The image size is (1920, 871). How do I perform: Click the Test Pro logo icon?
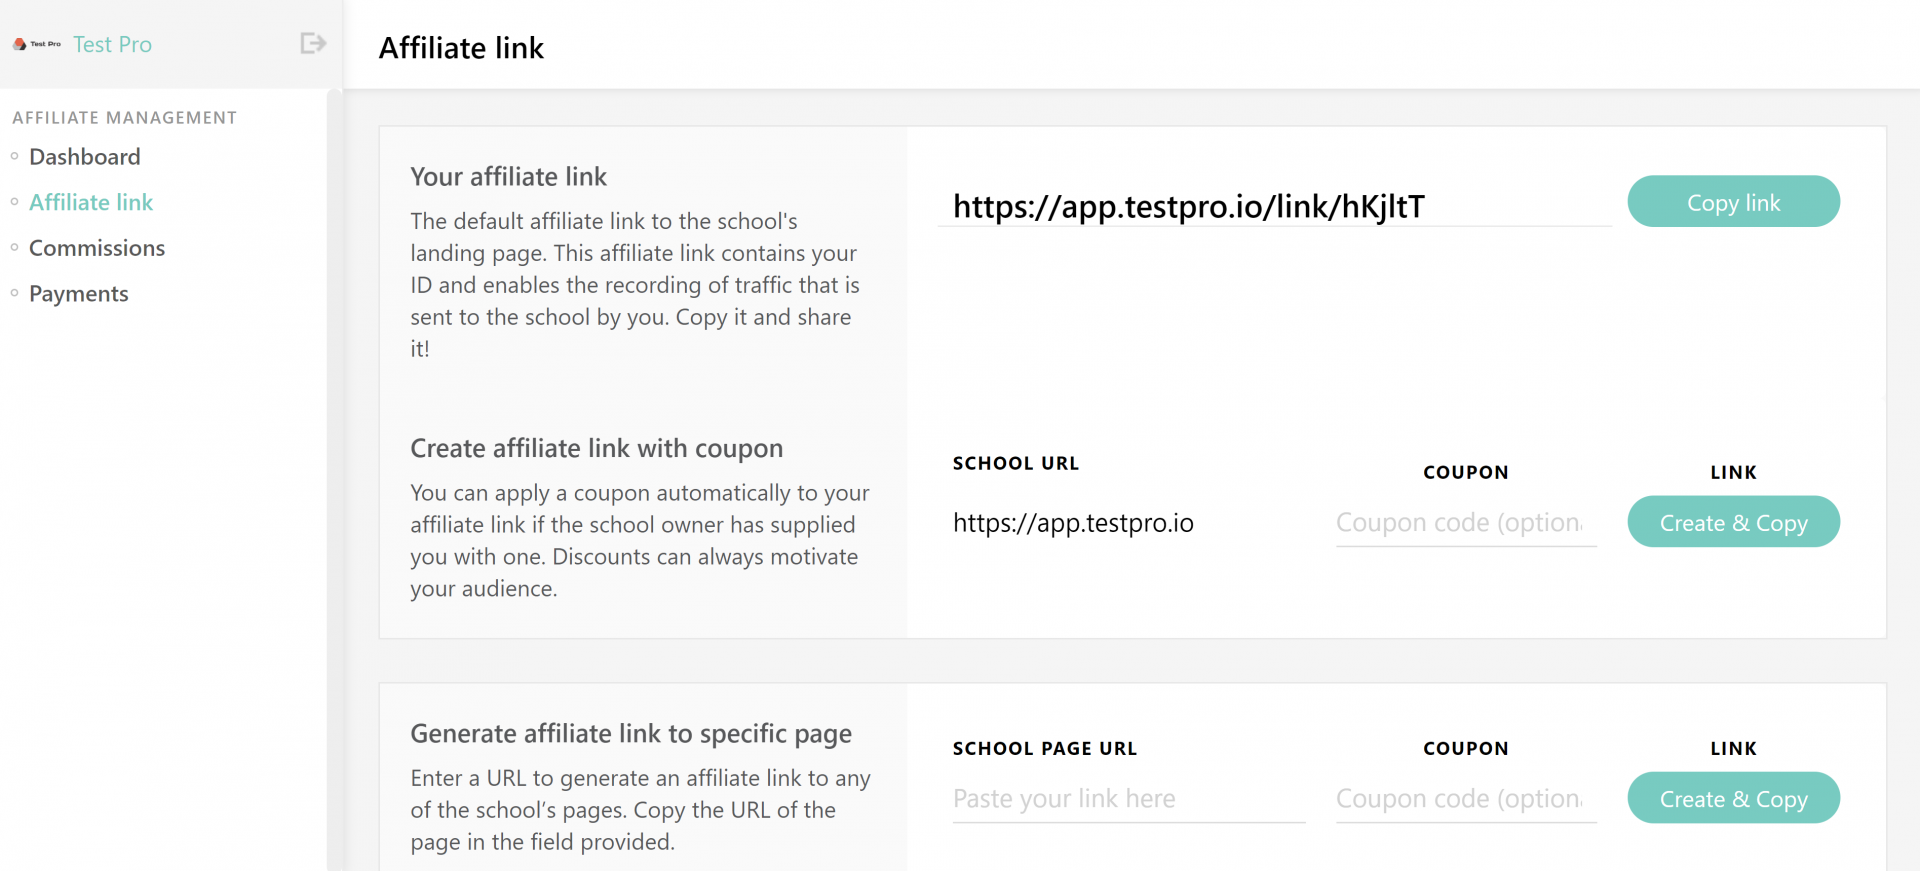[37, 44]
